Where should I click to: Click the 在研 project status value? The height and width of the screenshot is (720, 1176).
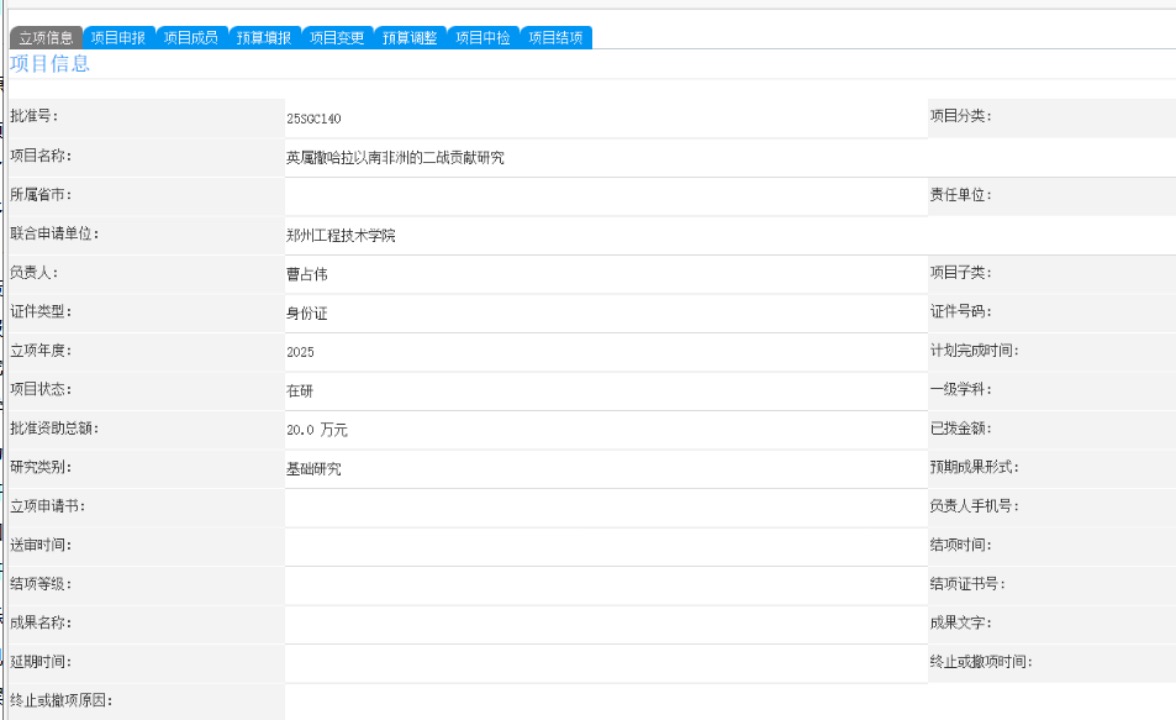click(300, 391)
